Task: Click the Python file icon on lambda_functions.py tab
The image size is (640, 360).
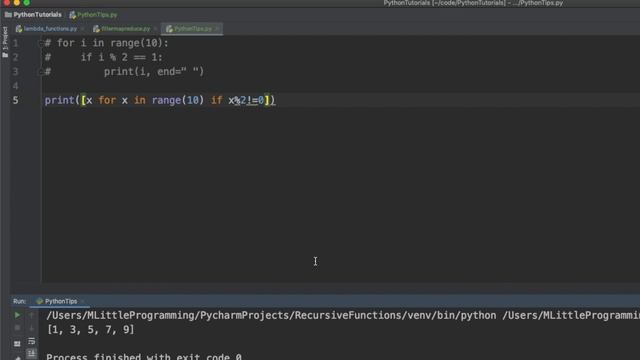Action: point(19,29)
